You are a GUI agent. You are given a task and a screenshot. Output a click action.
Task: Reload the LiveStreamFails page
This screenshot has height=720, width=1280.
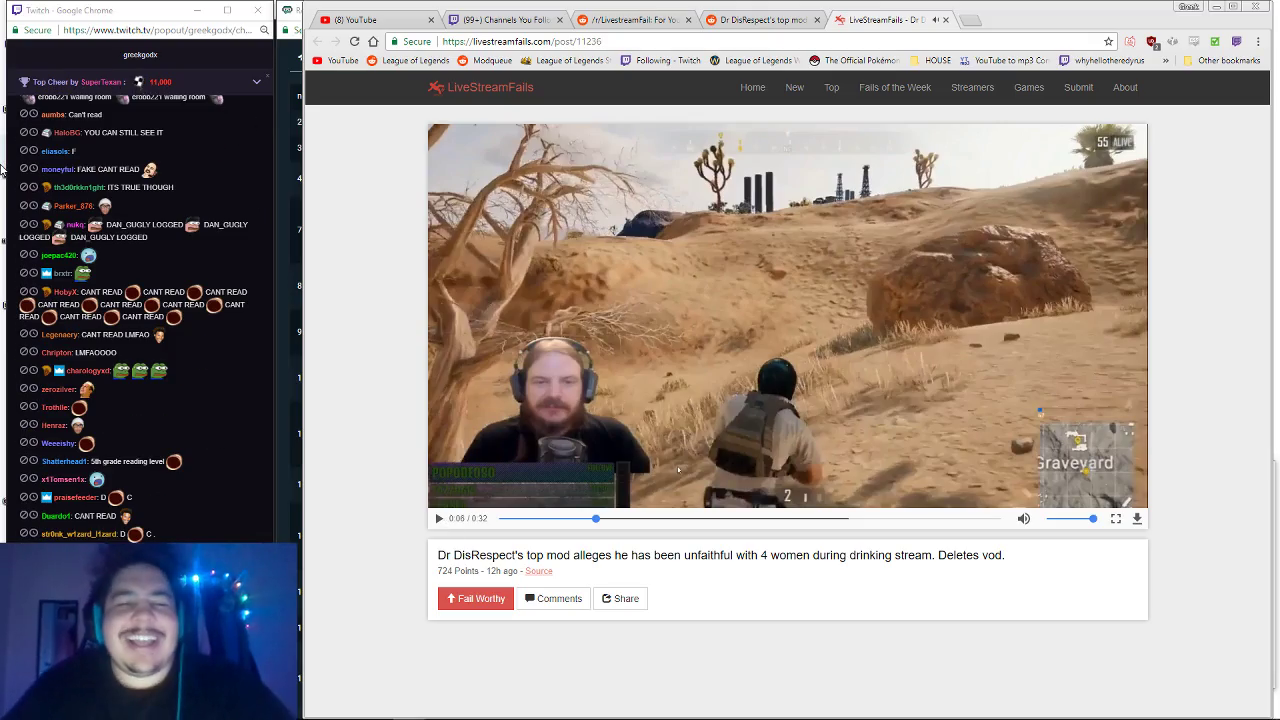tap(354, 41)
